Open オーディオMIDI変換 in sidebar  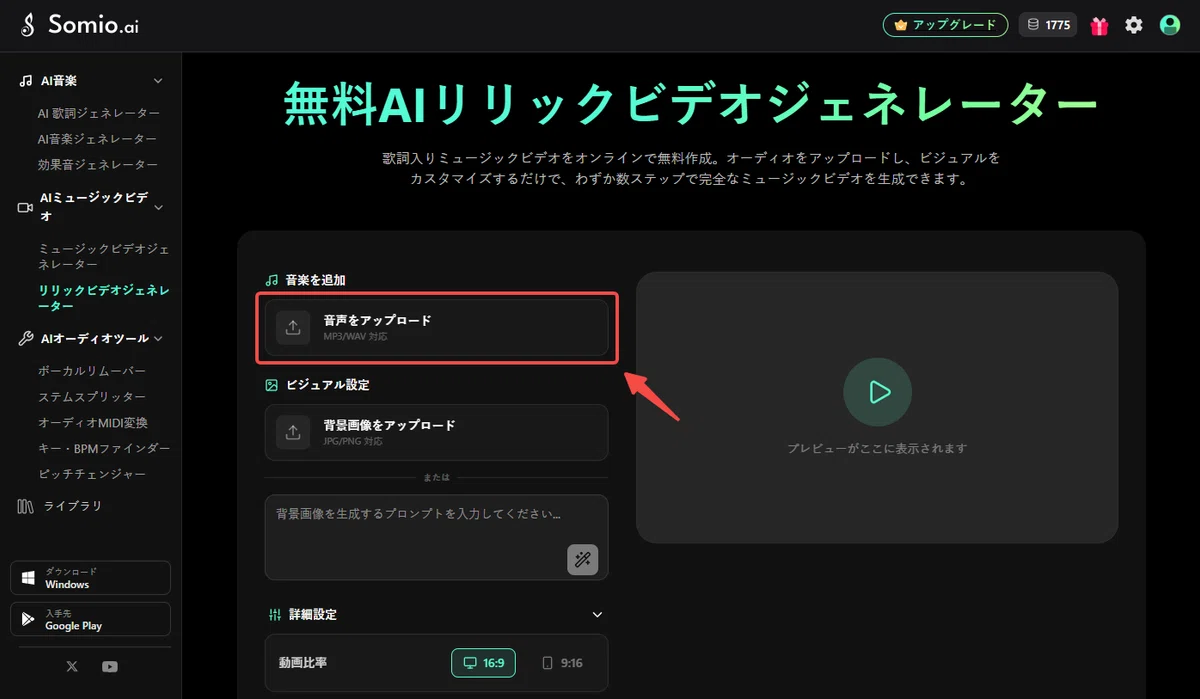(x=92, y=423)
